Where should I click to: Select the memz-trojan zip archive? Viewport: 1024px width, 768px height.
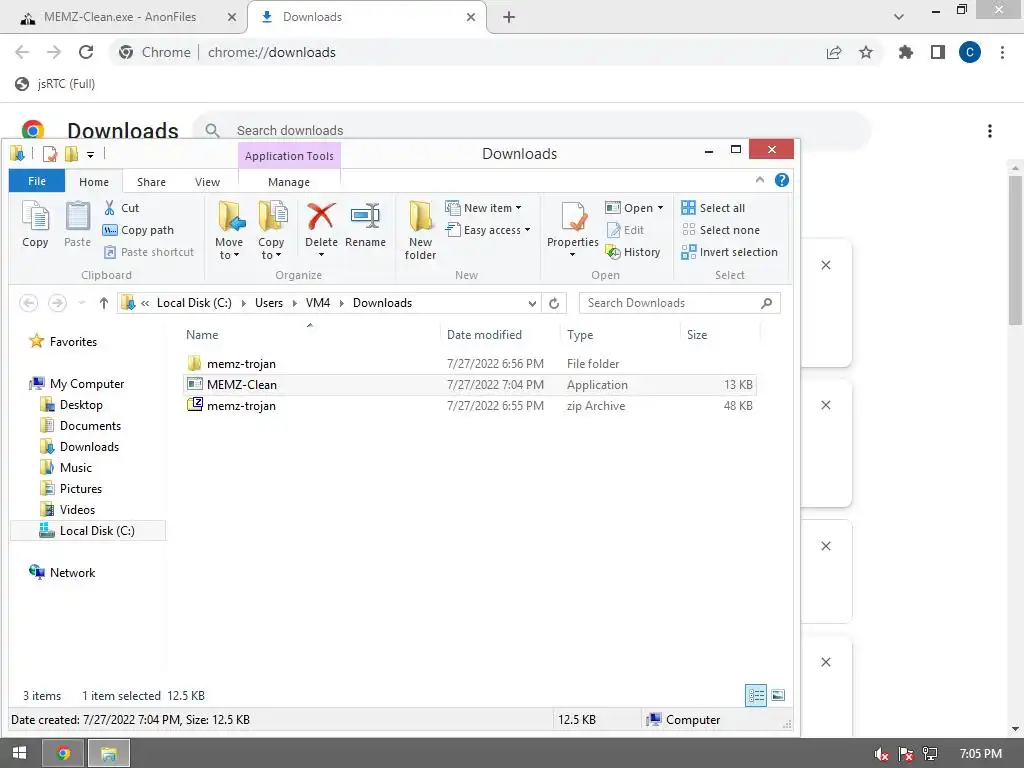tap(470, 406)
